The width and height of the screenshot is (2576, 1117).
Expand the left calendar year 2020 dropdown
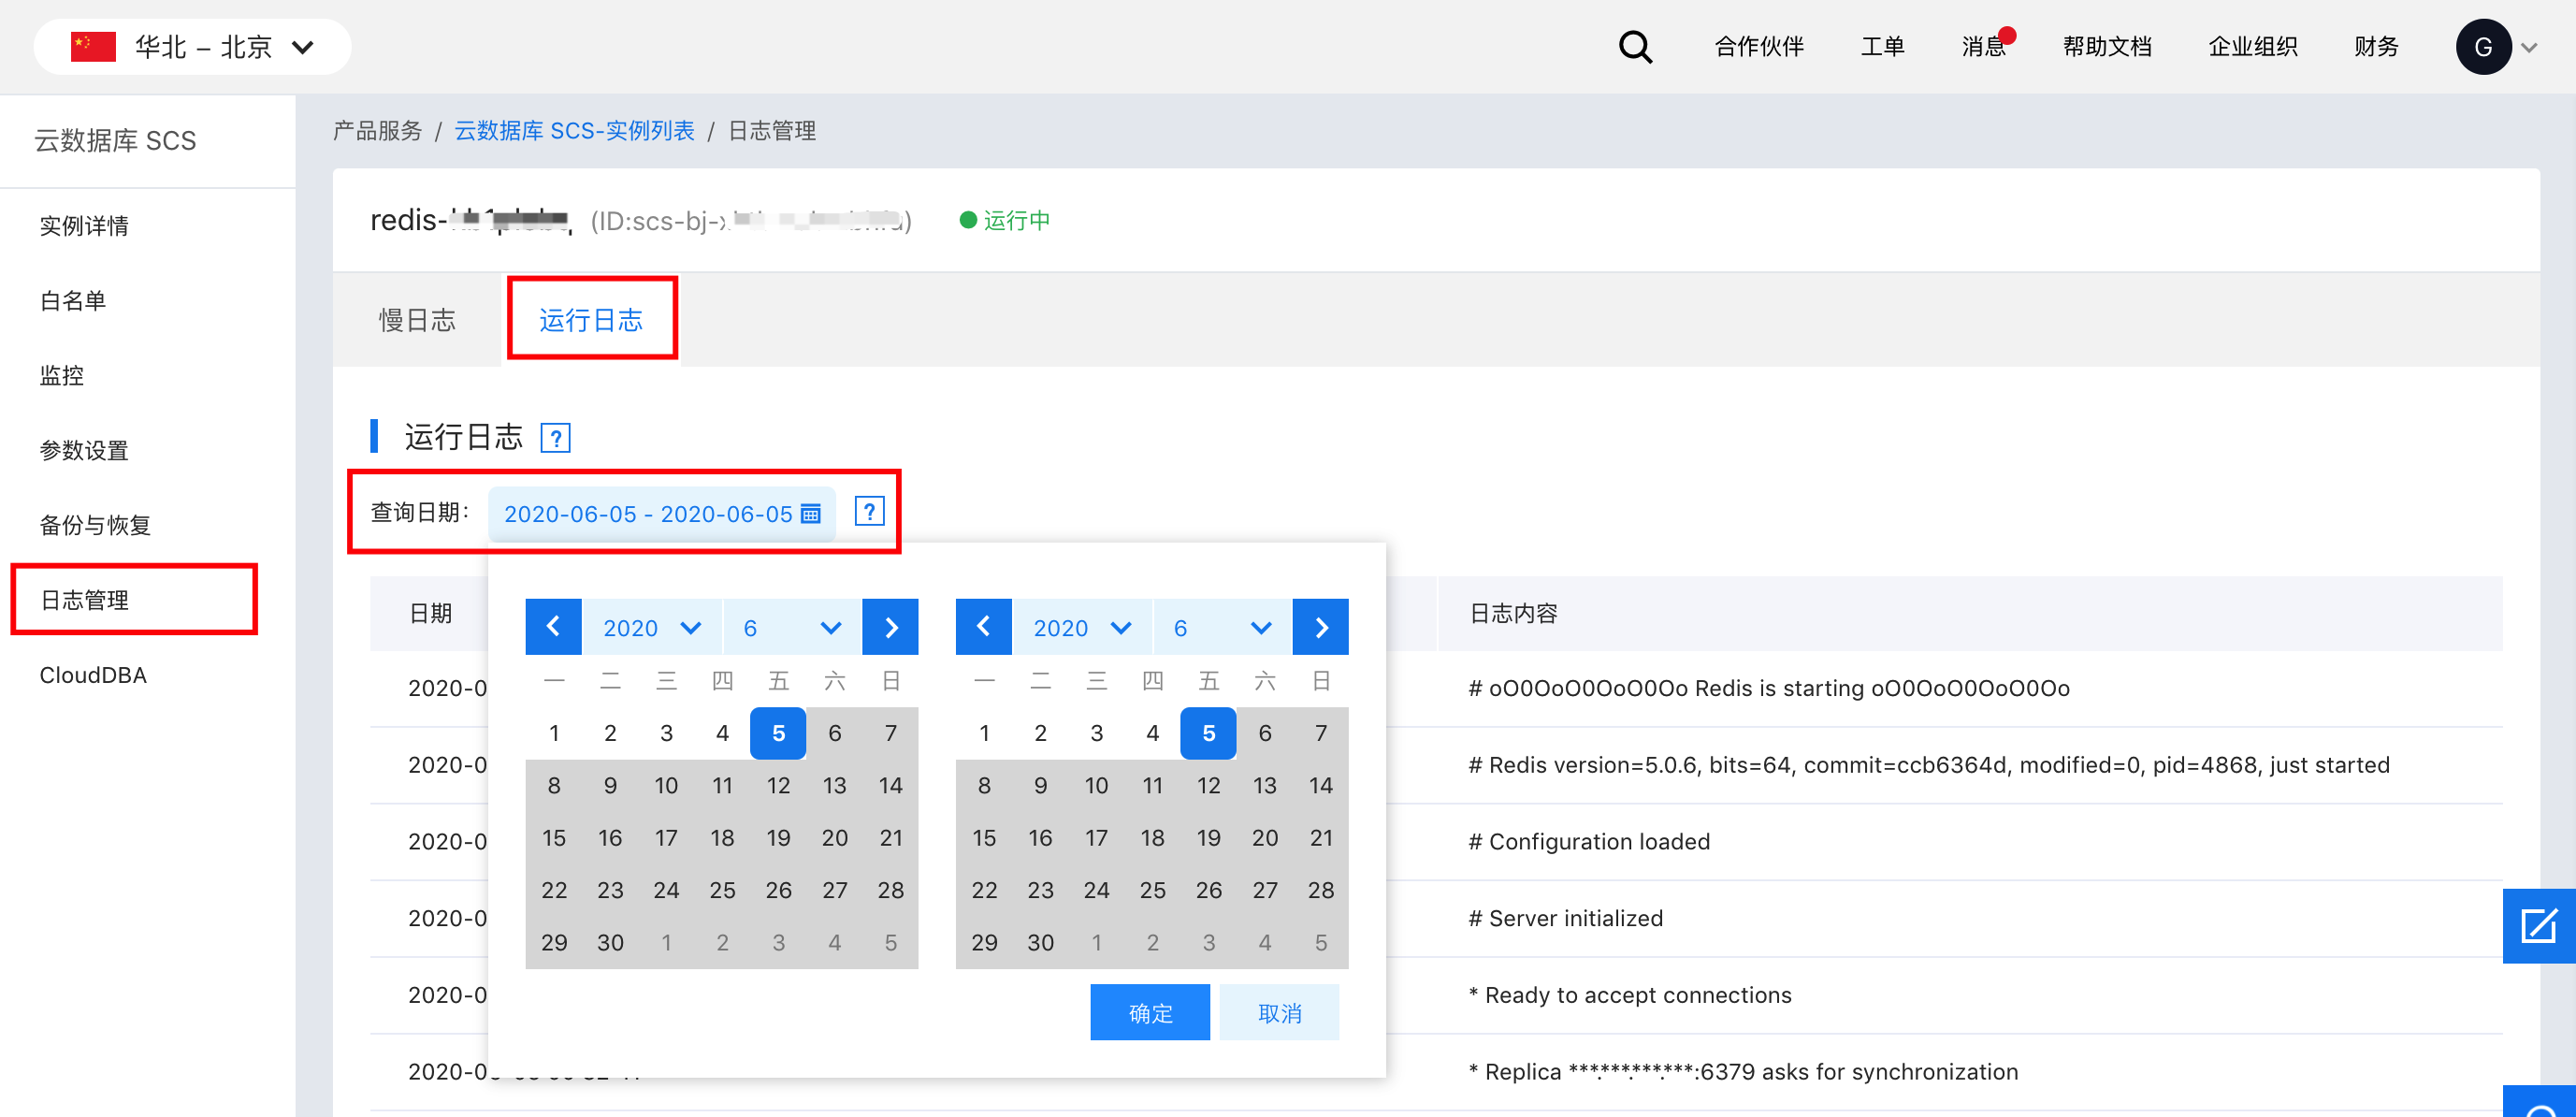coord(652,627)
